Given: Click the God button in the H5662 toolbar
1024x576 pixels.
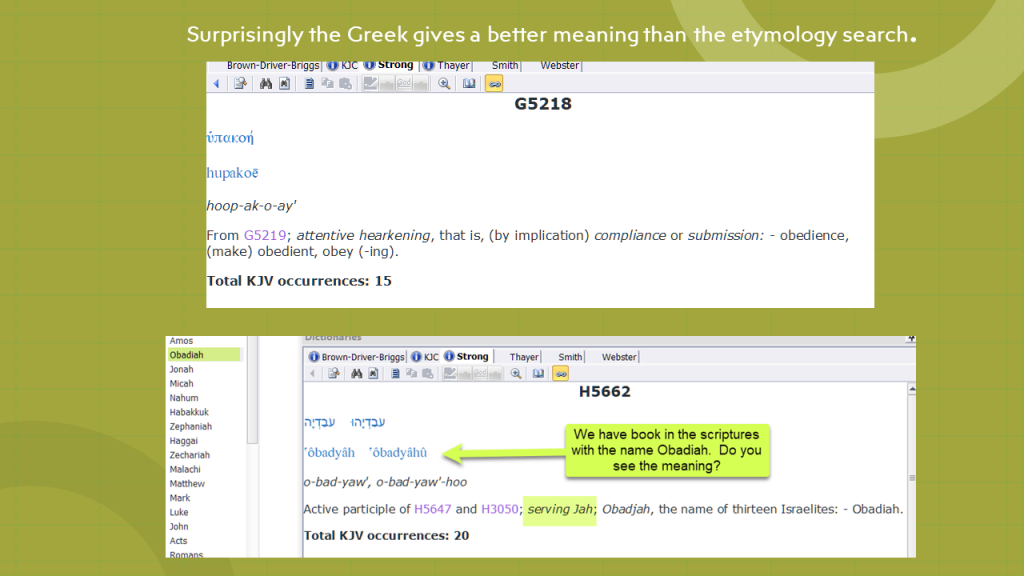Looking at the screenshot, I should click(x=480, y=374).
